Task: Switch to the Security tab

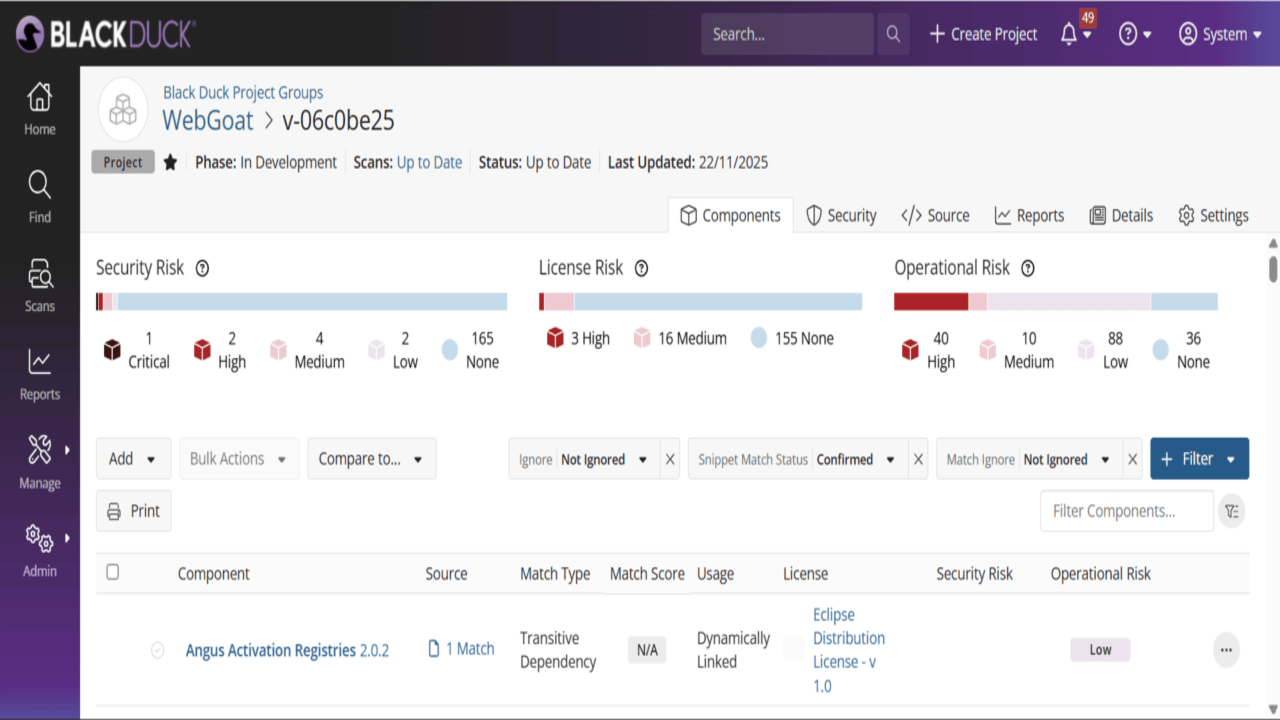Action: click(x=841, y=215)
